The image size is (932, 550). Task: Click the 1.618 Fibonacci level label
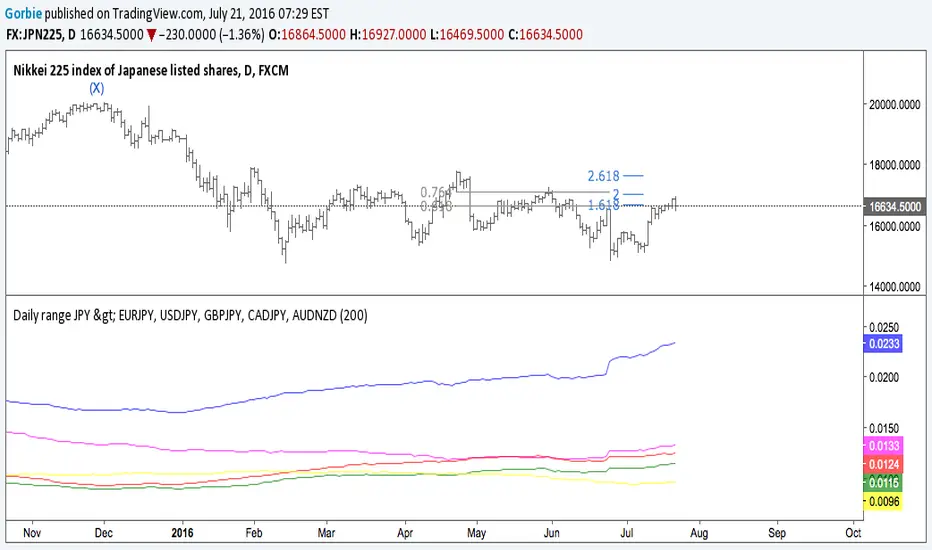[603, 205]
